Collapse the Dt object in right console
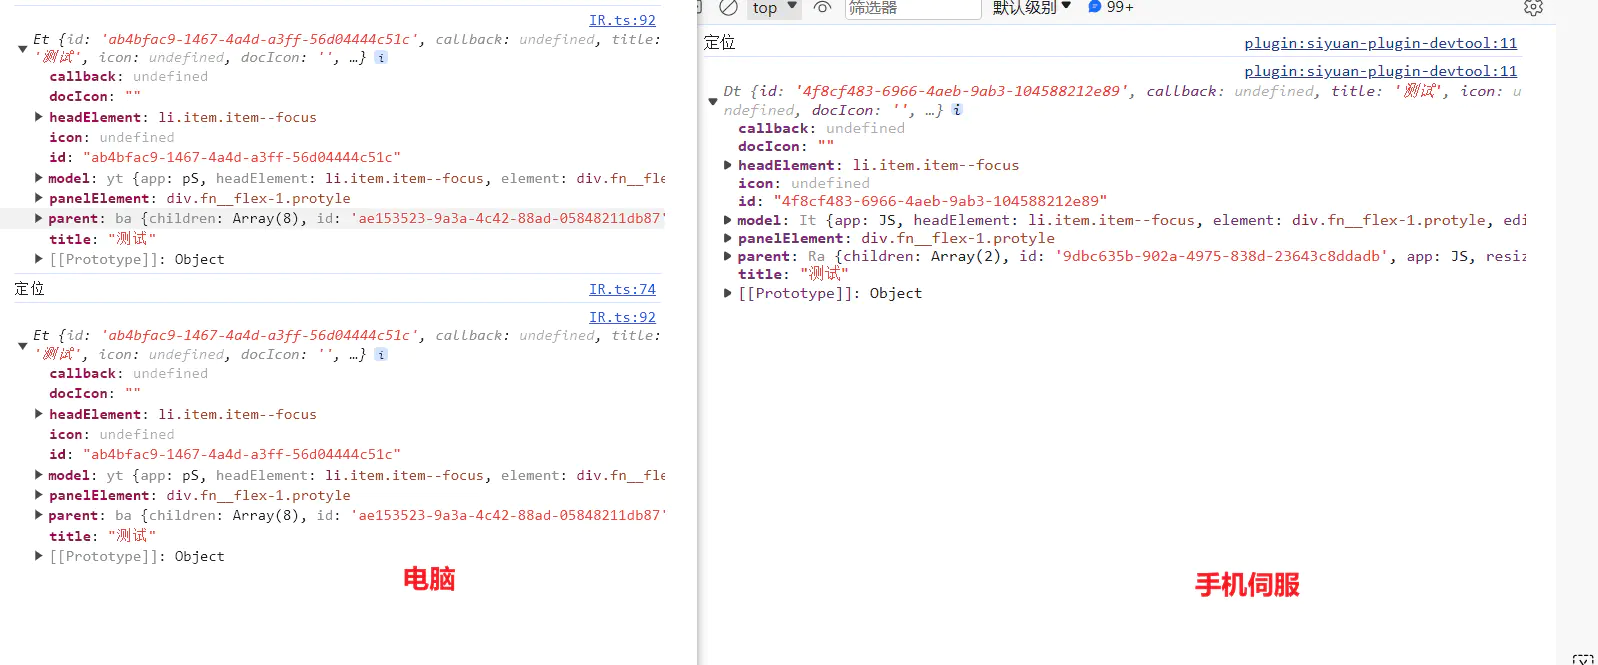 [713, 101]
